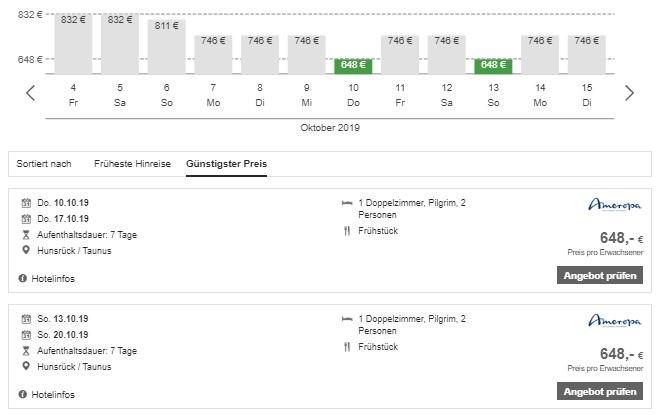Click the info icon in first offer
Screen dimensions: 664x415
[23, 279]
